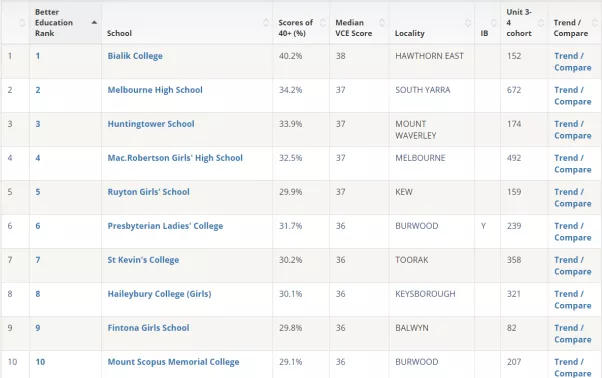Open Bialik College school link
This screenshot has width=602, height=378.
(135, 56)
